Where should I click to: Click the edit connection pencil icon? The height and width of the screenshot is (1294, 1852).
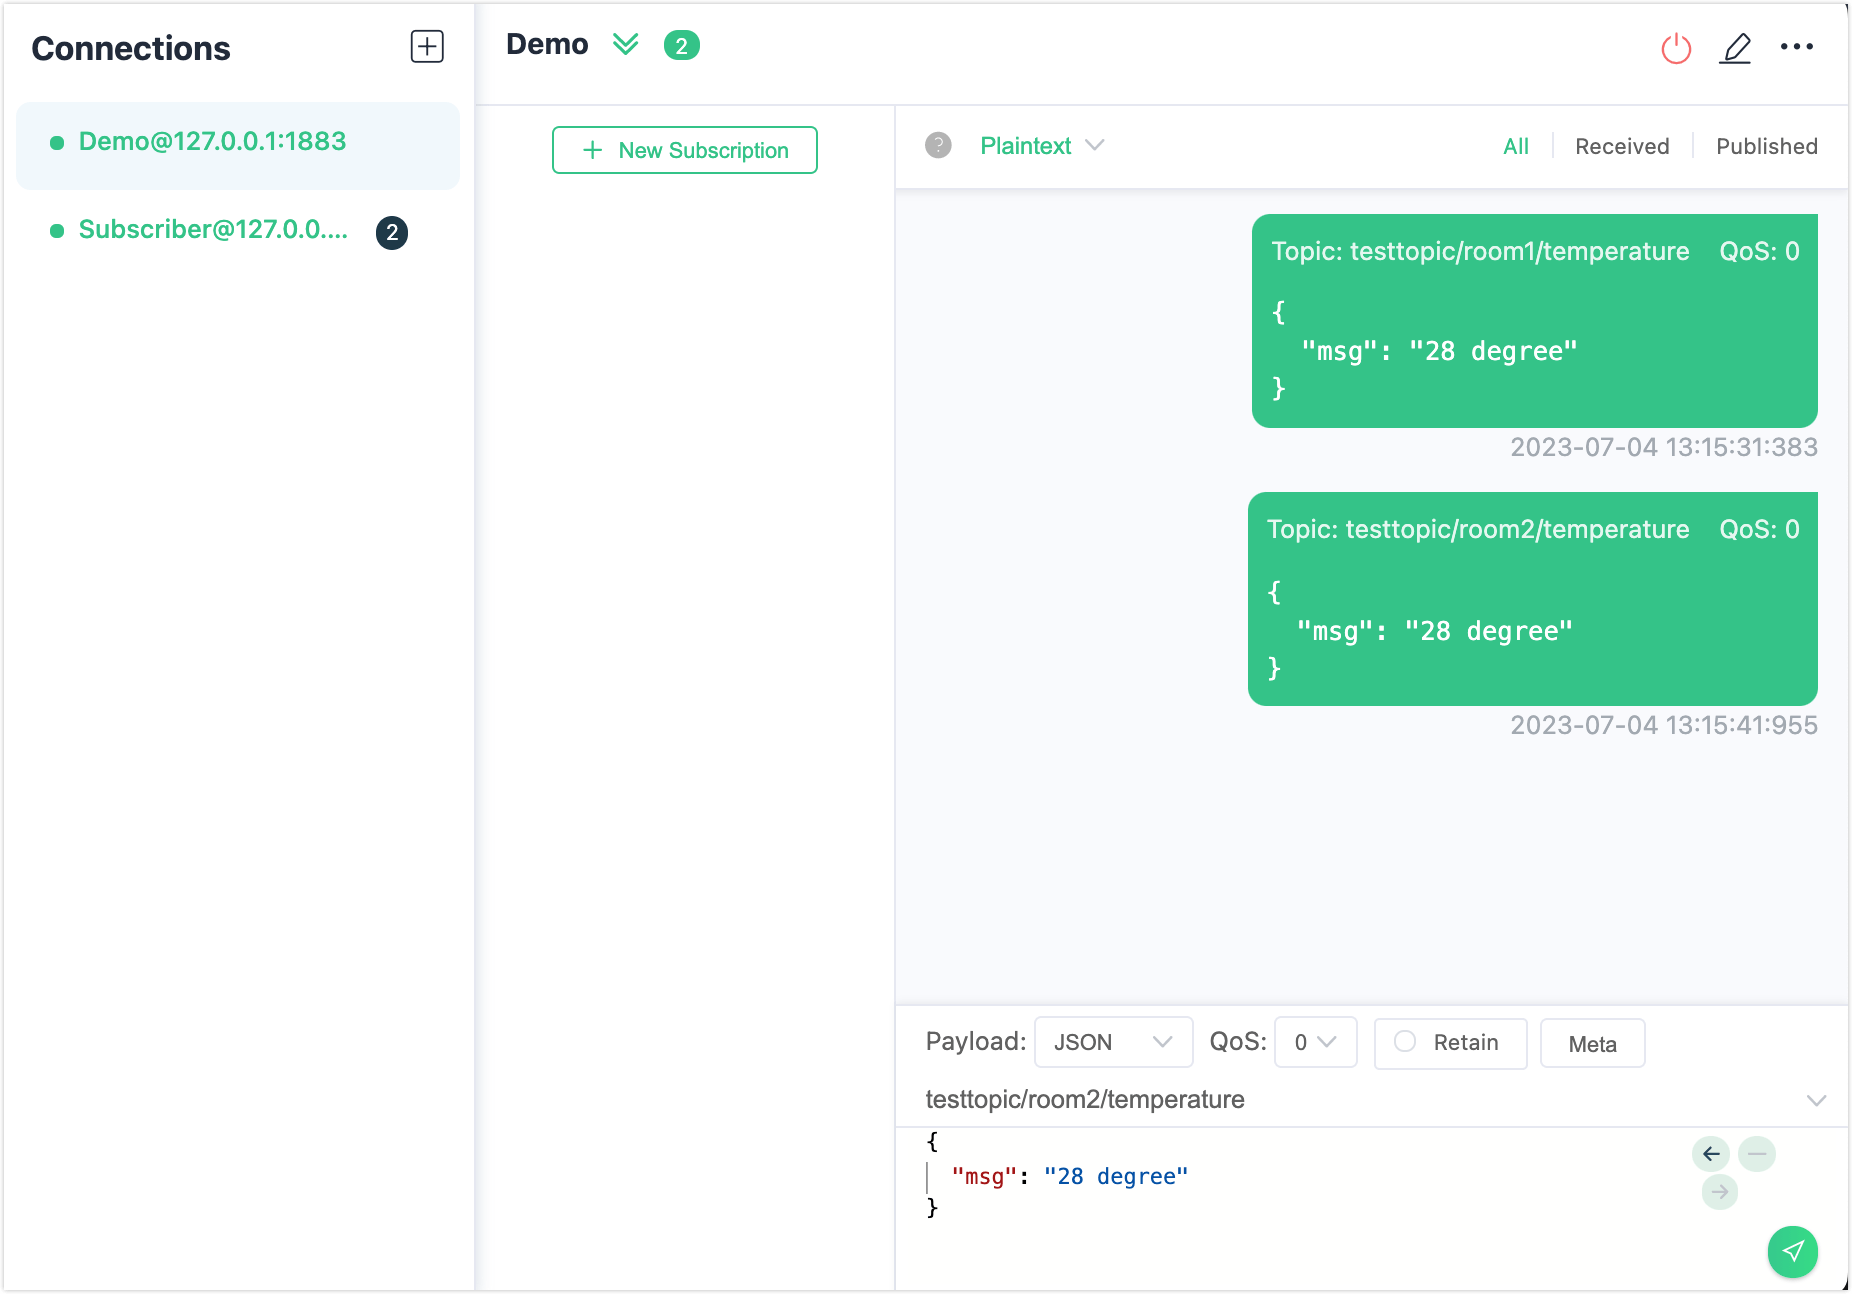pyautogui.click(x=1735, y=48)
